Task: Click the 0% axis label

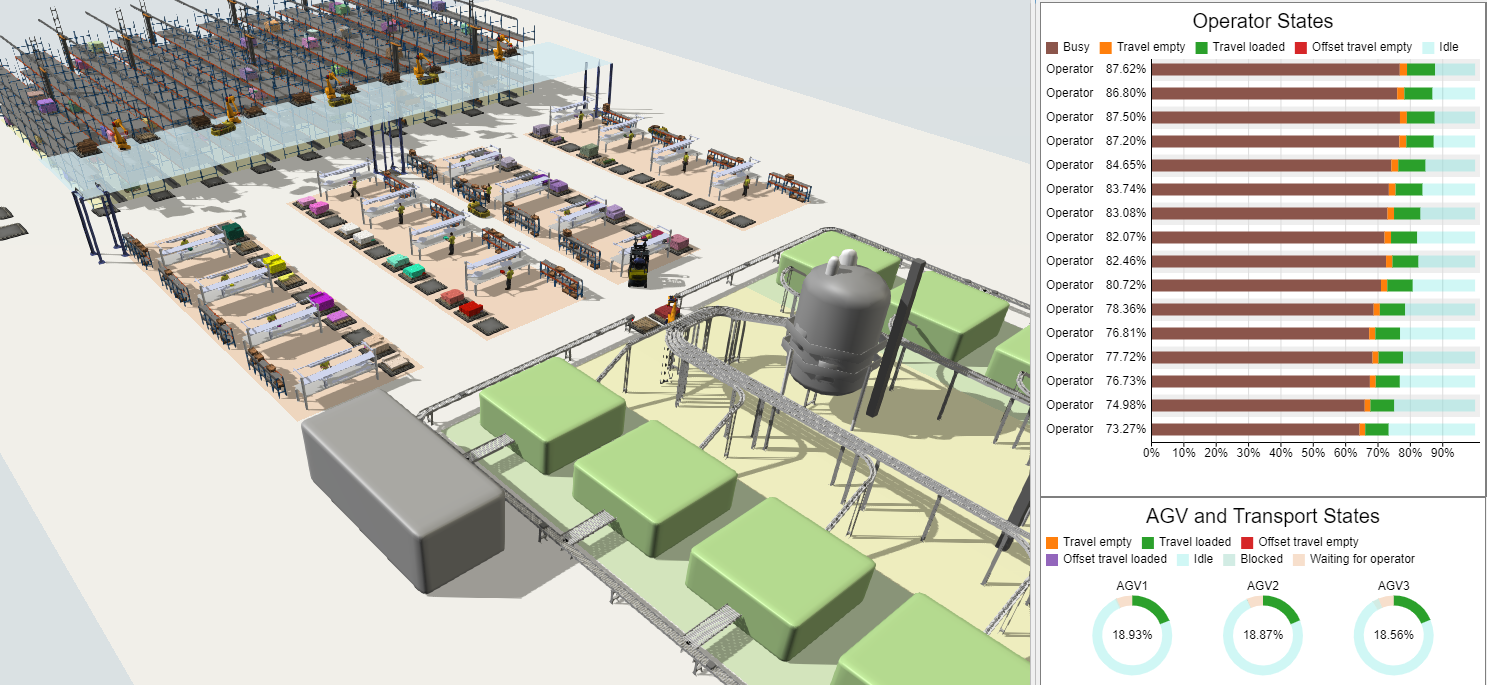Action: point(1151,453)
